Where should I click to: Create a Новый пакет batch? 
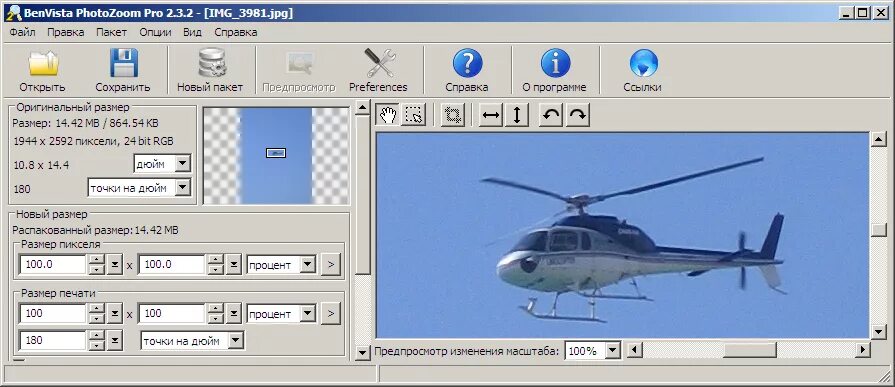click(x=210, y=71)
